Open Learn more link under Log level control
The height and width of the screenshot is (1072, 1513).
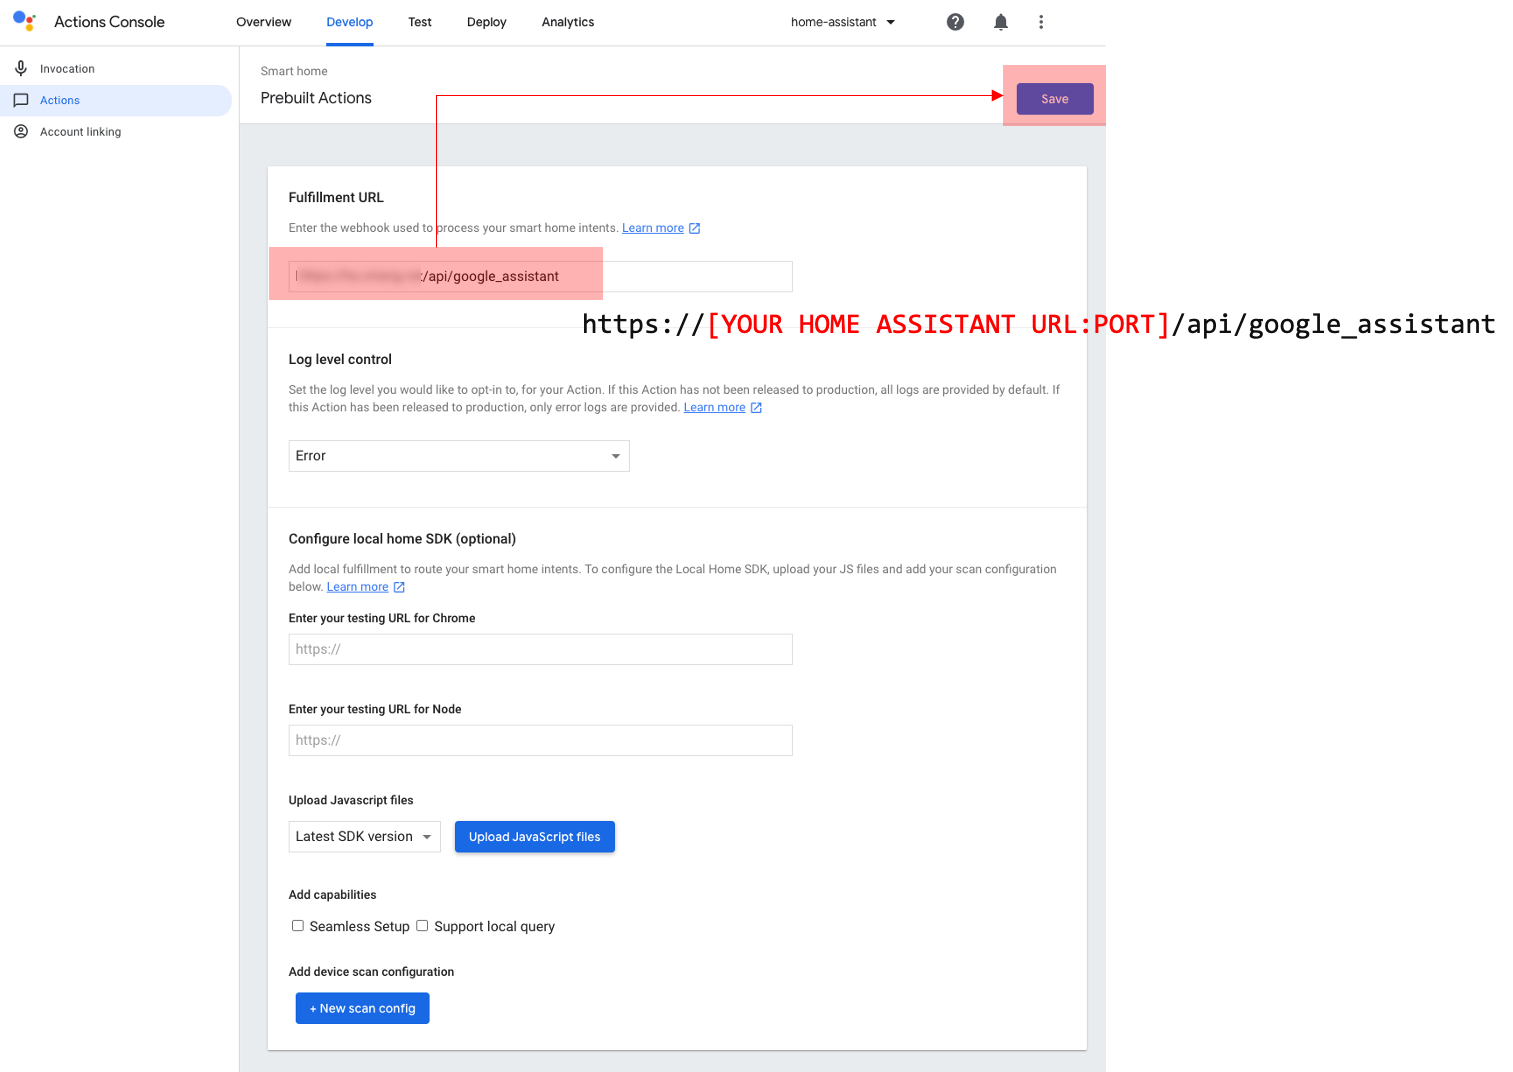pyautogui.click(x=715, y=407)
